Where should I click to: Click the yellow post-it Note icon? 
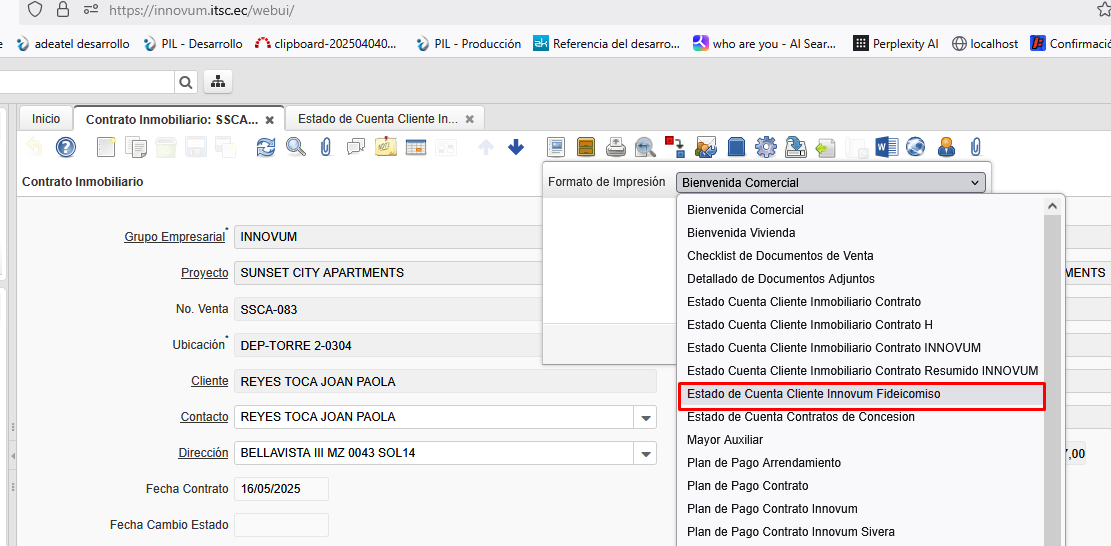[386, 147]
